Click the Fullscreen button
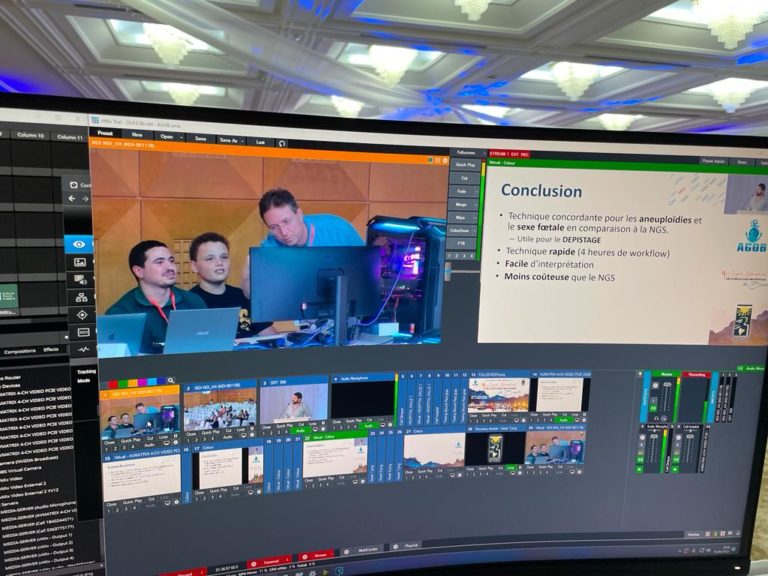Image resolution: width=768 pixels, height=576 pixels. pyautogui.click(x=465, y=153)
